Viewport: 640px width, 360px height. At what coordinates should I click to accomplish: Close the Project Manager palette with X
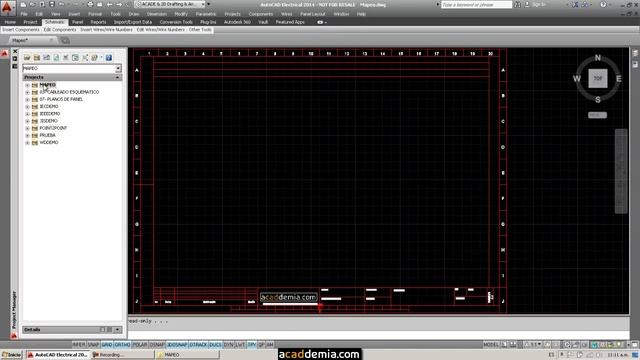pos(15,51)
